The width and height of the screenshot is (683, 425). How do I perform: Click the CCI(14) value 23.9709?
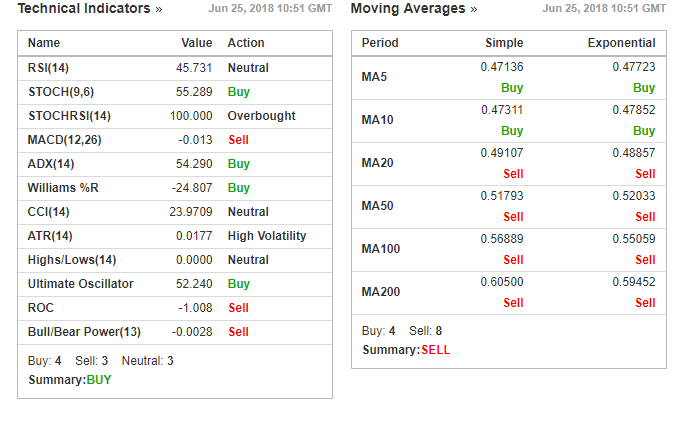[x=189, y=212]
